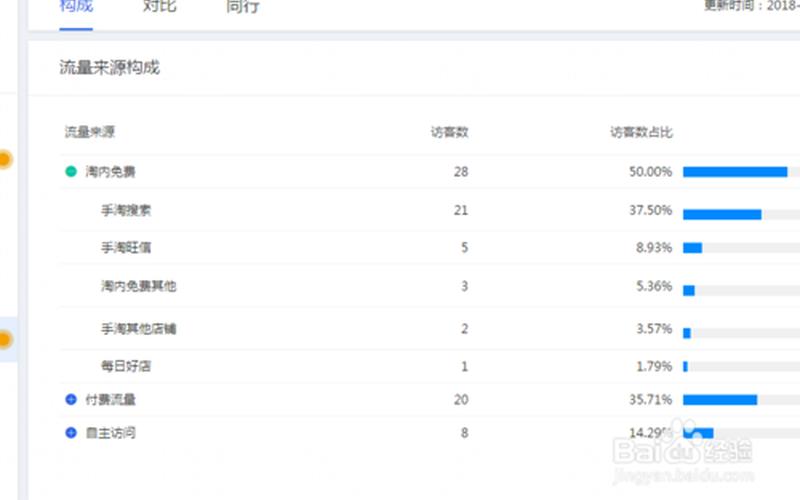The image size is (800, 500).
Task: Click the 流量来源 column header
Action: (90, 132)
